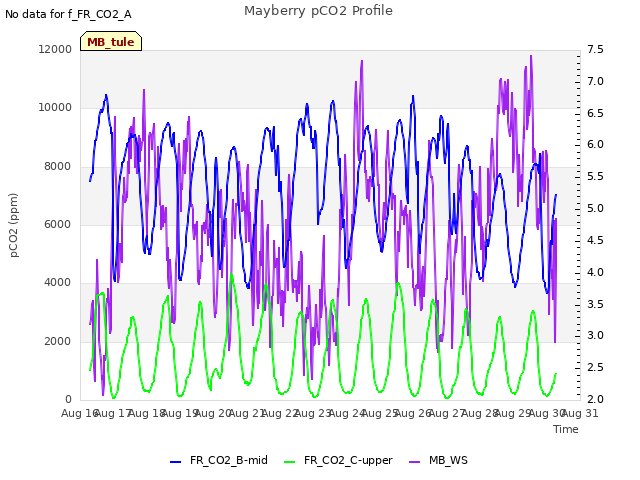Click the 3.0 right-axis tick label
Image resolution: width=640 pixels, height=480 pixels.
[596, 336]
